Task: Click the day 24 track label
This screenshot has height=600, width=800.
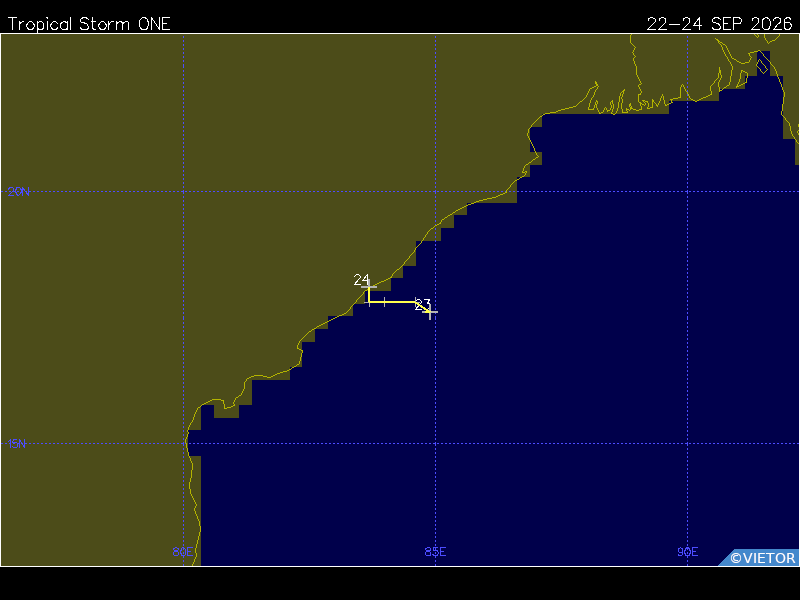Action: 361,280
